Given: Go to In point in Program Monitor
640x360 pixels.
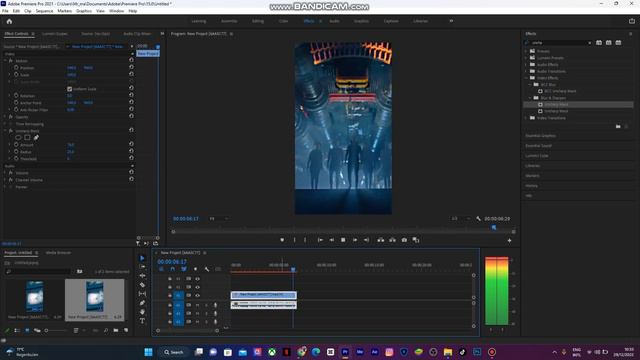Looking at the screenshot, I should (x=320, y=240).
